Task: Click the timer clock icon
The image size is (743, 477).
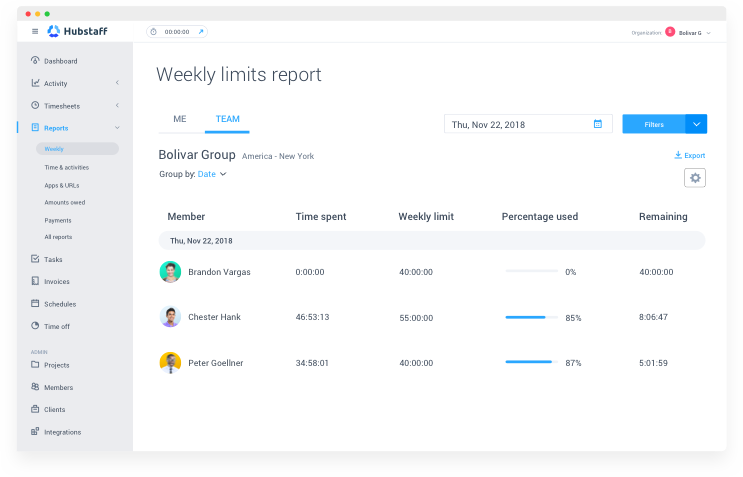Action: click(154, 32)
